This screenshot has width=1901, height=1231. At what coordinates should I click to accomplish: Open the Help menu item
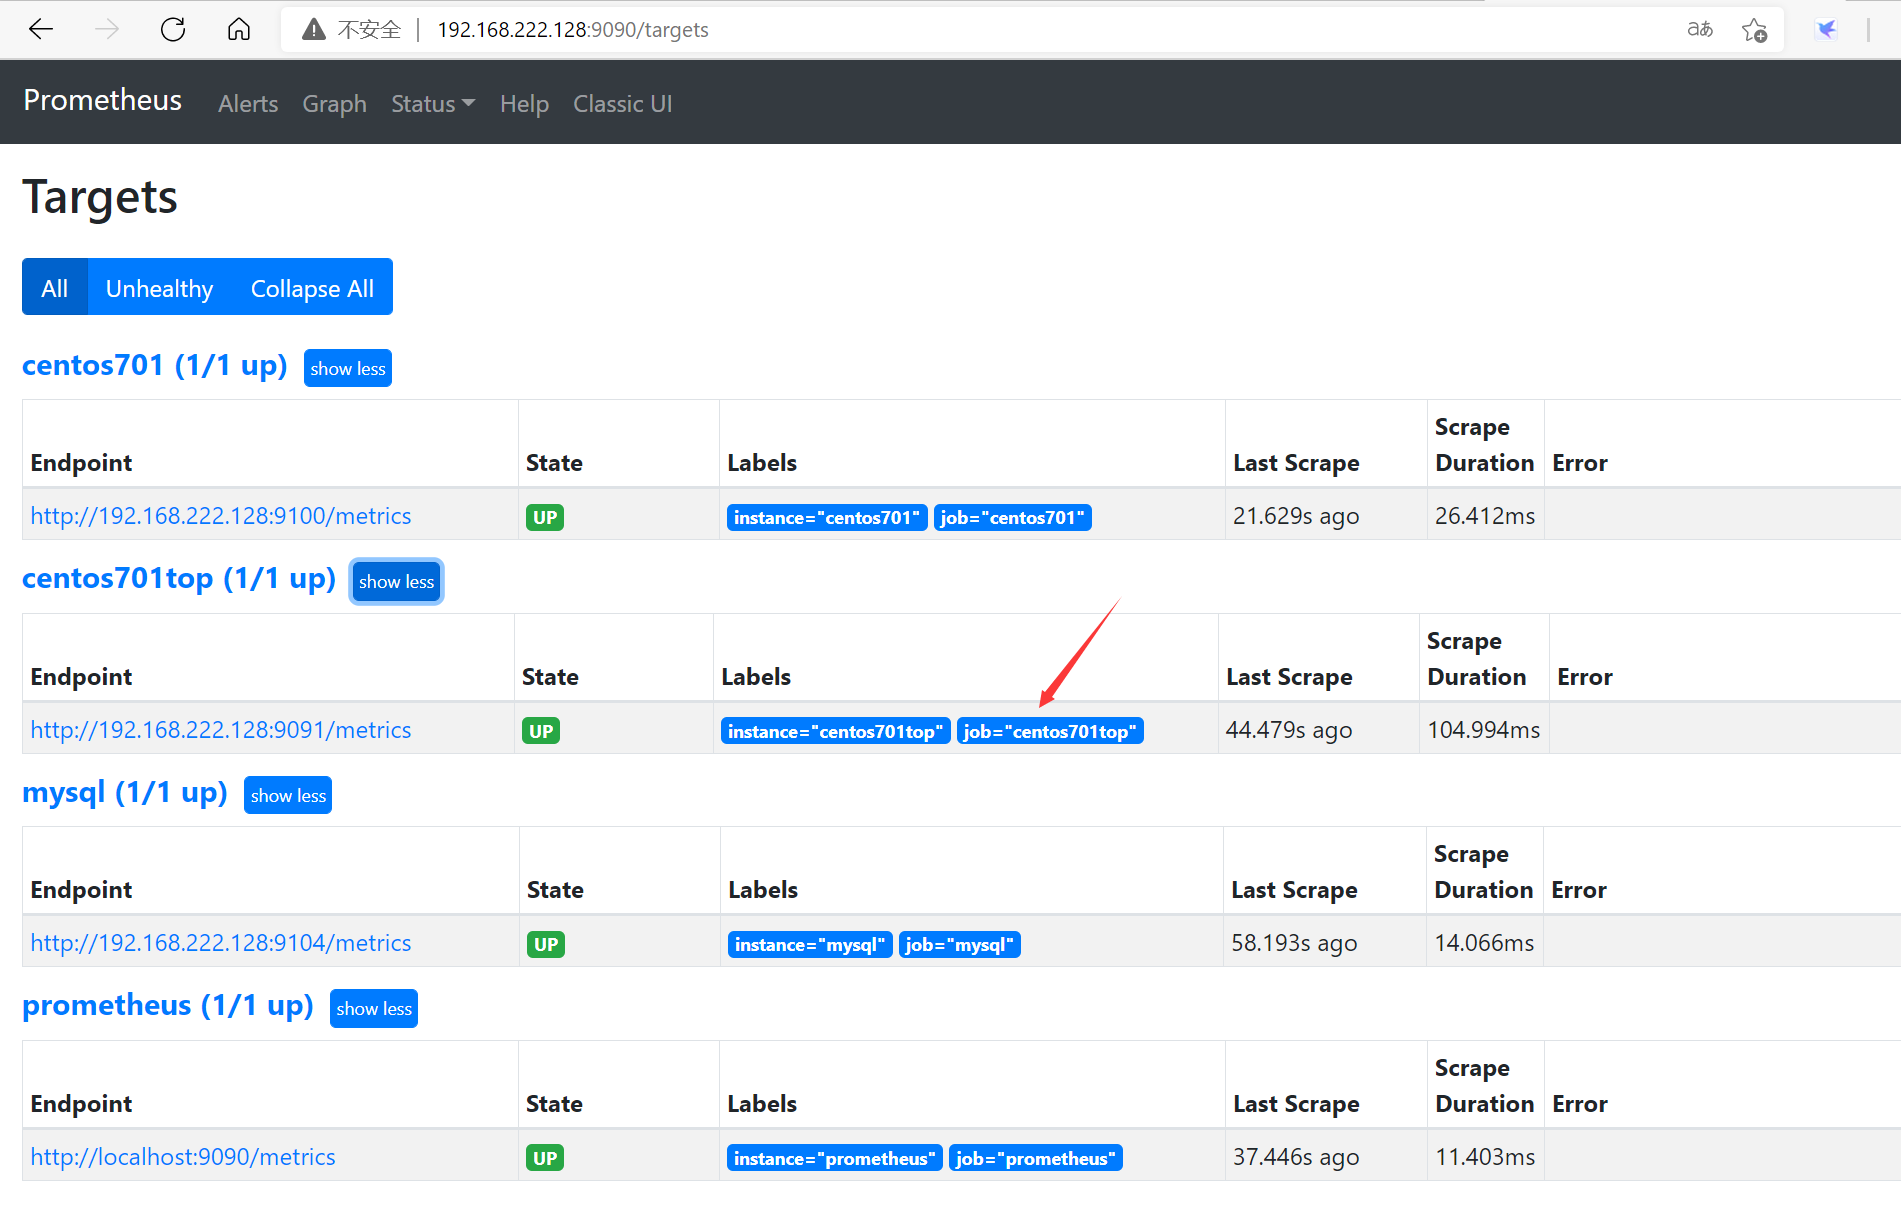tap(524, 104)
